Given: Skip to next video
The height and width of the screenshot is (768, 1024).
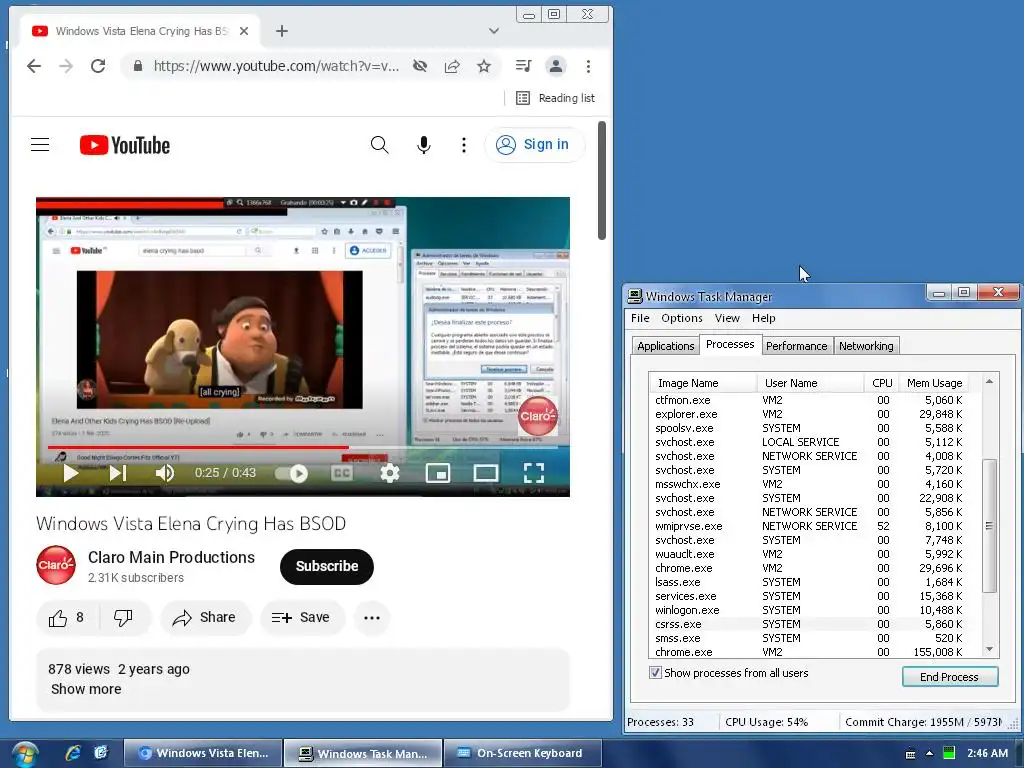Looking at the screenshot, I should (x=118, y=473).
